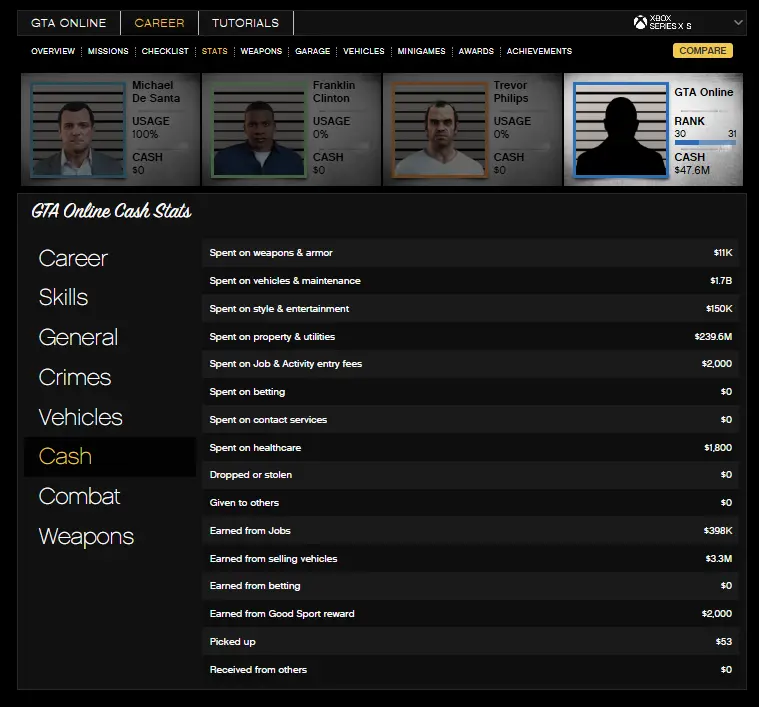Select Trevor Philips' character card

coord(472,129)
